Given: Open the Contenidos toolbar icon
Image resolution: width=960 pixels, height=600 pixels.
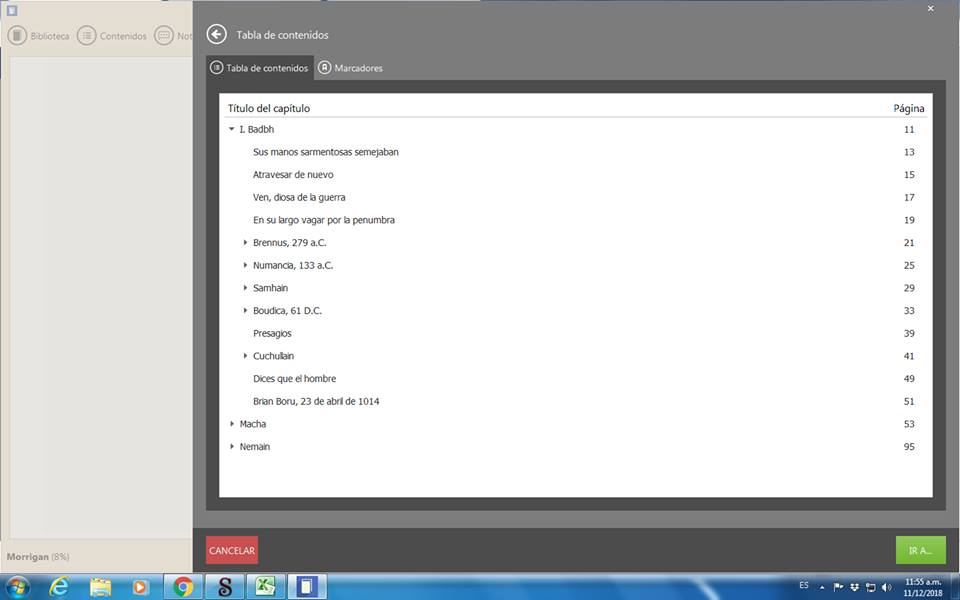Looking at the screenshot, I should pyautogui.click(x=87, y=36).
